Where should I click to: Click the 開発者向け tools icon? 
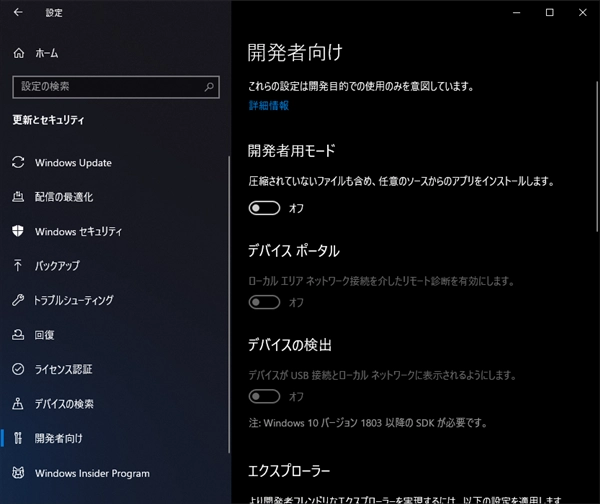(x=18, y=438)
